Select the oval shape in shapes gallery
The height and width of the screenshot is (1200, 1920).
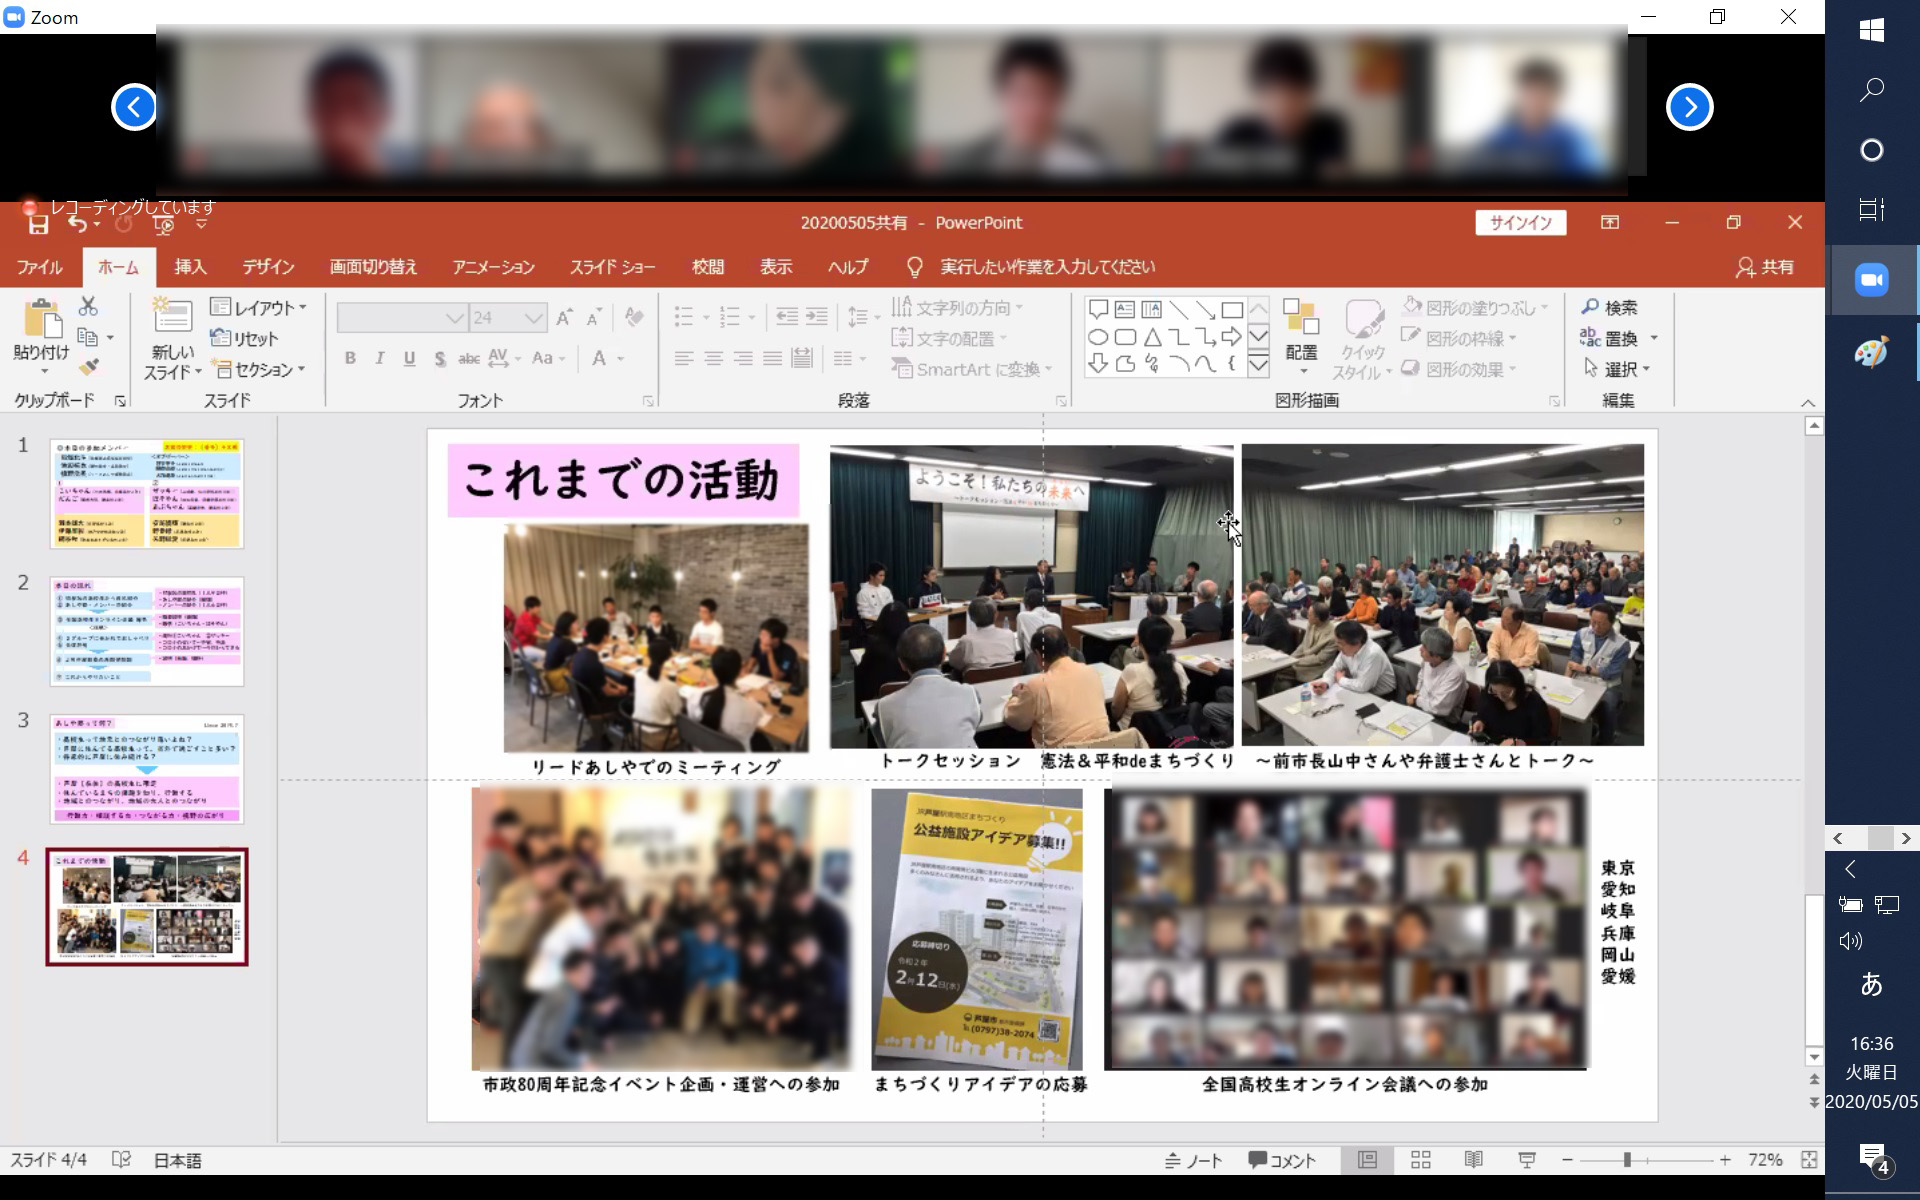1098,337
